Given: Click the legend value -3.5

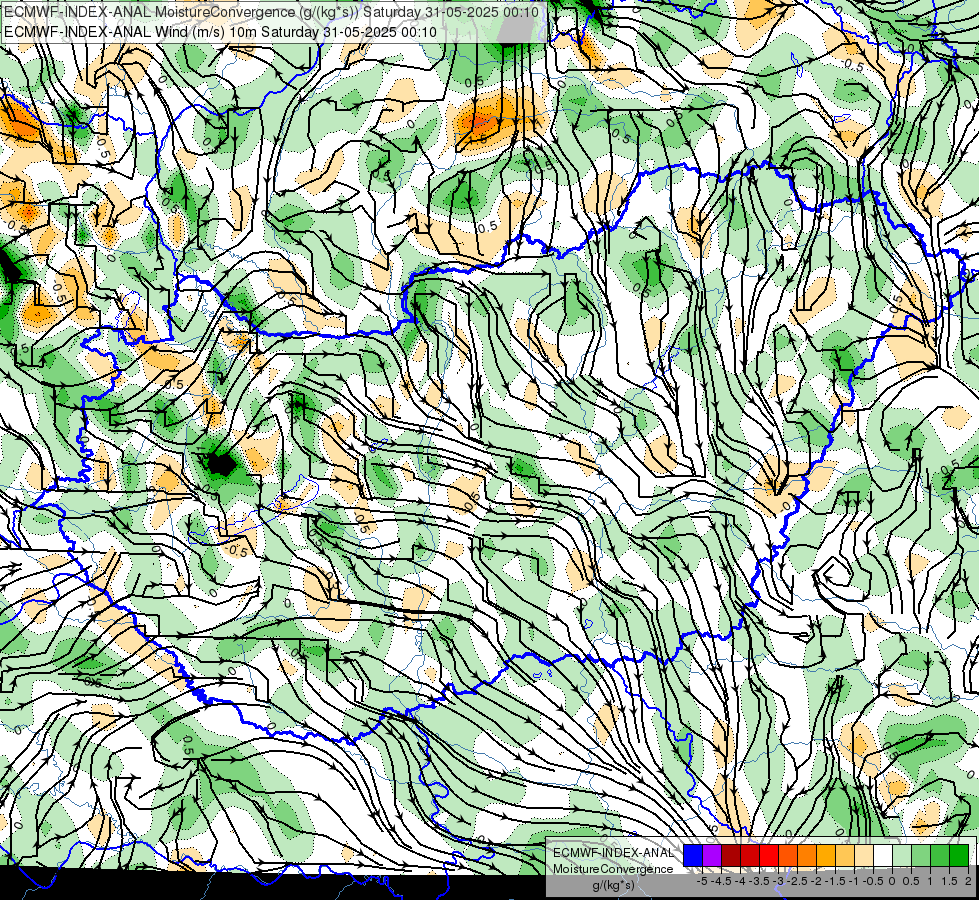Looking at the screenshot, I should [759, 881].
